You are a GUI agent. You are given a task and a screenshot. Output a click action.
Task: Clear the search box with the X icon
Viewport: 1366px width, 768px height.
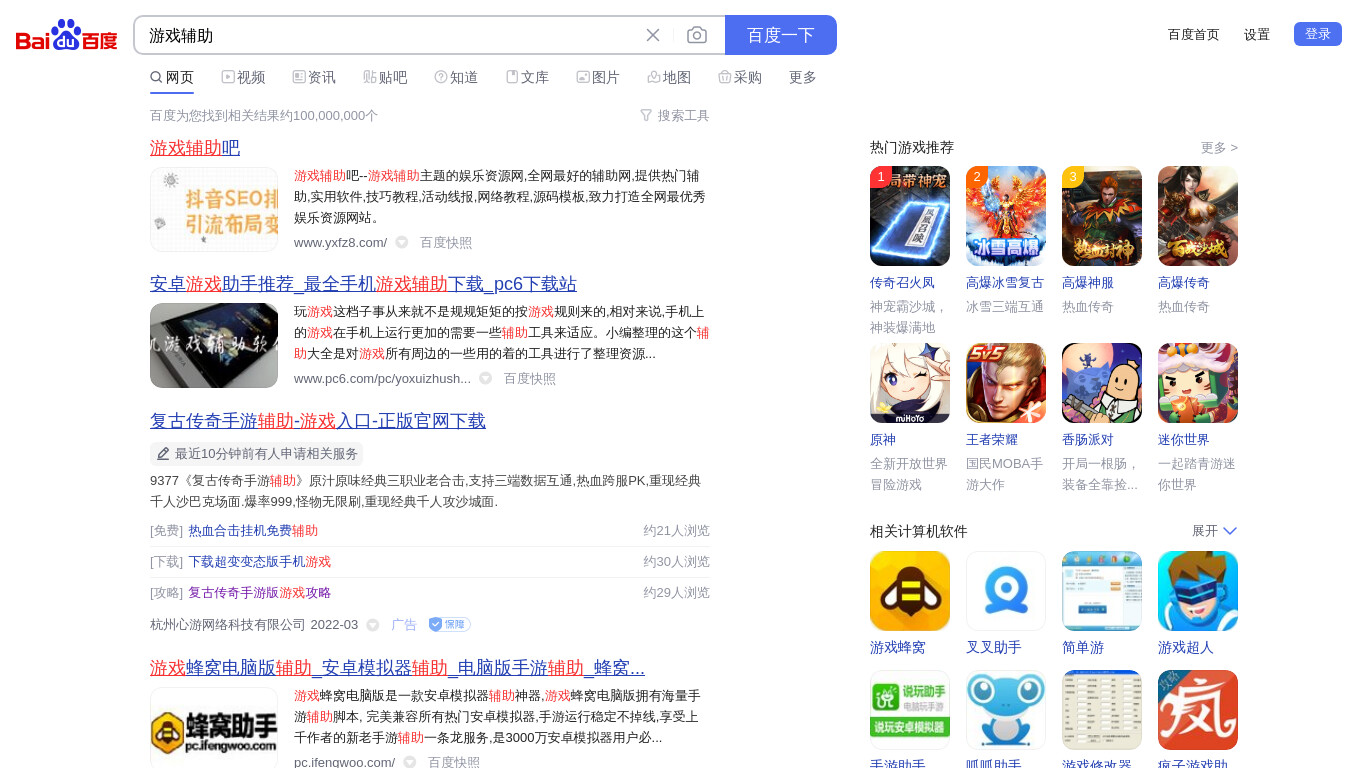653,35
